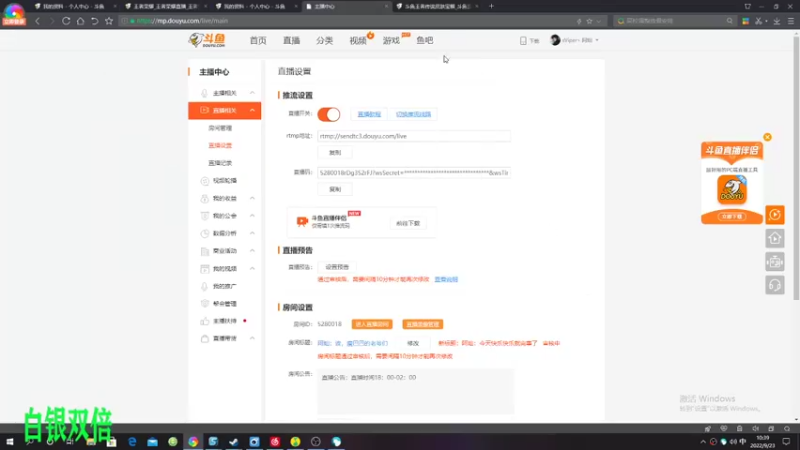Click the rtmp address field
Image resolution: width=800 pixels, height=450 pixels.
(414, 136)
